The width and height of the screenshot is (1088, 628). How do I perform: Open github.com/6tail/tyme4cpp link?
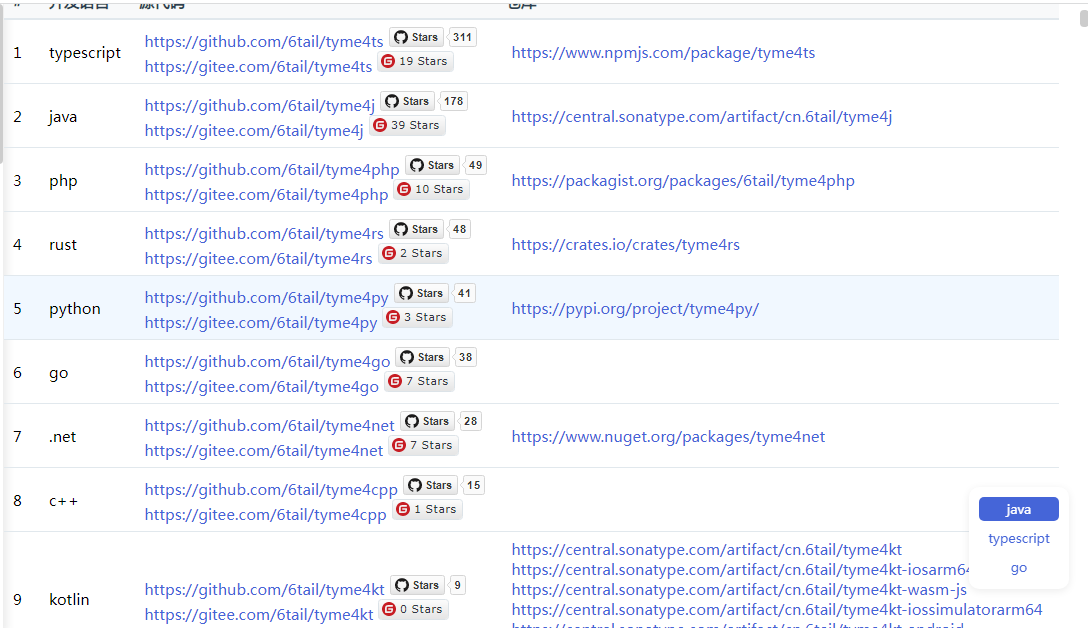coord(271,489)
